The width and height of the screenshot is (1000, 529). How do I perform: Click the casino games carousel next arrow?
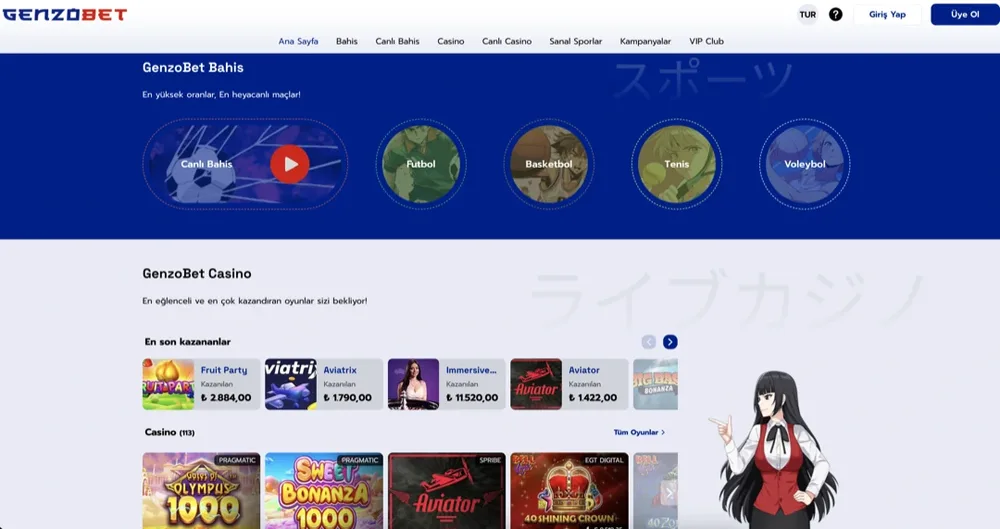coord(669,493)
